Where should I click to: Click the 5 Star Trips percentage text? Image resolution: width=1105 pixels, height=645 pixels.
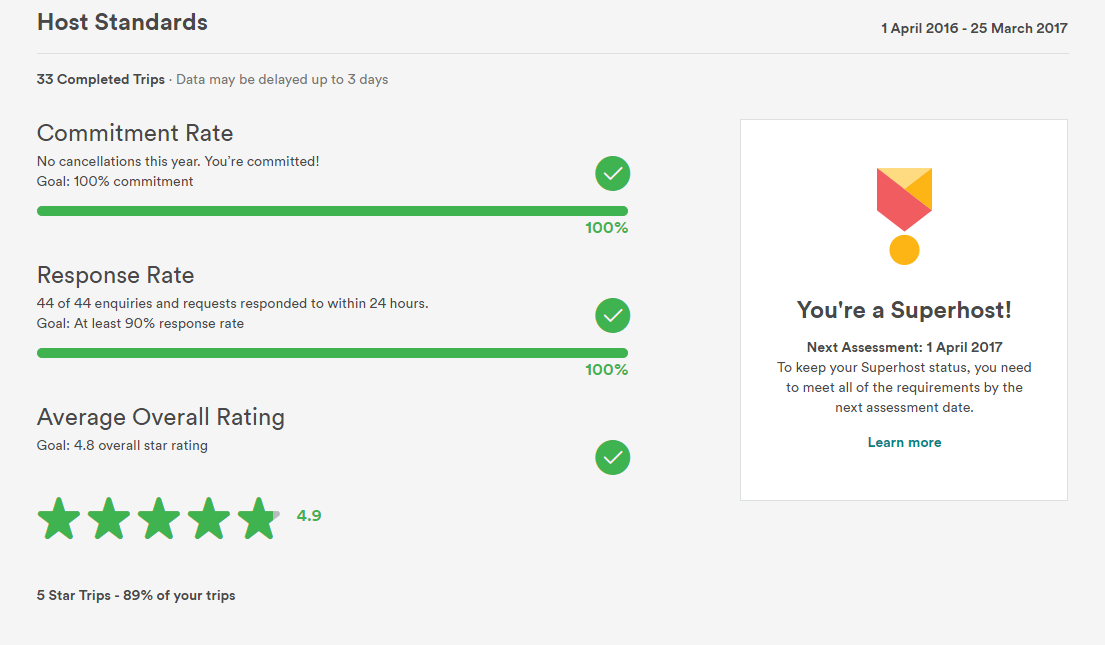tap(136, 595)
